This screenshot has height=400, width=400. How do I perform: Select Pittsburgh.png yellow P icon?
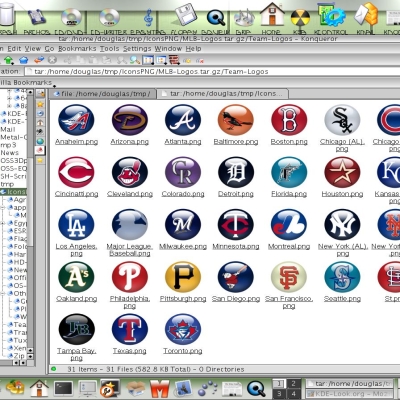click(183, 277)
